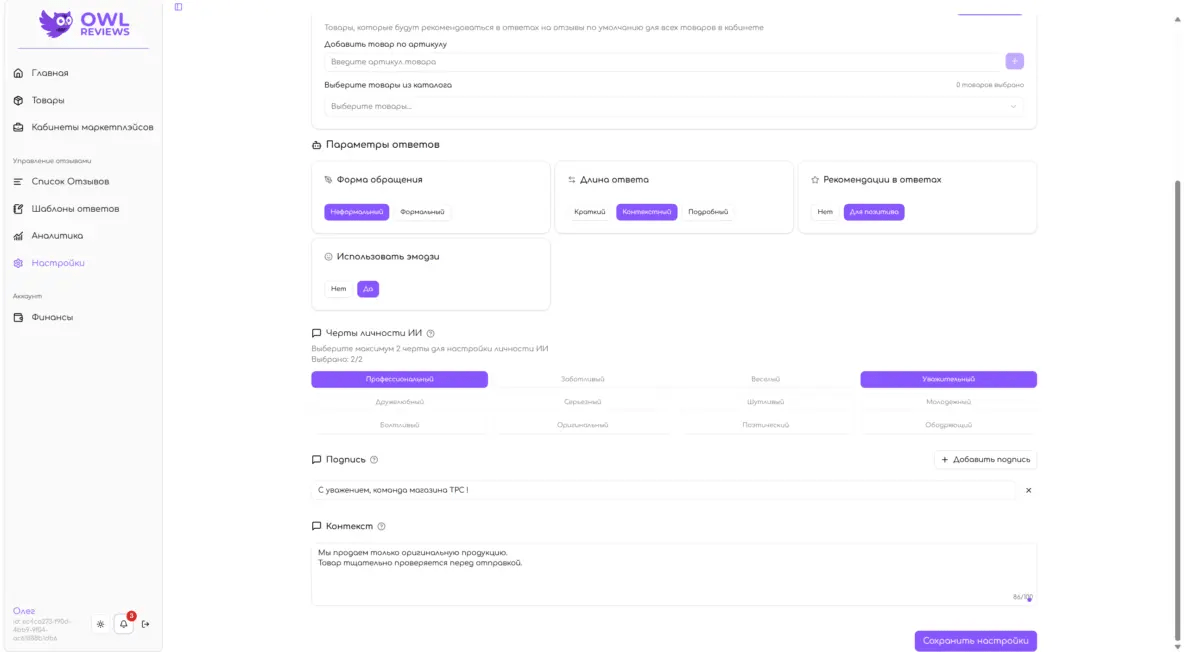
Task: Click Сохранить настройки button
Action: pyautogui.click(x=975, y=641)
